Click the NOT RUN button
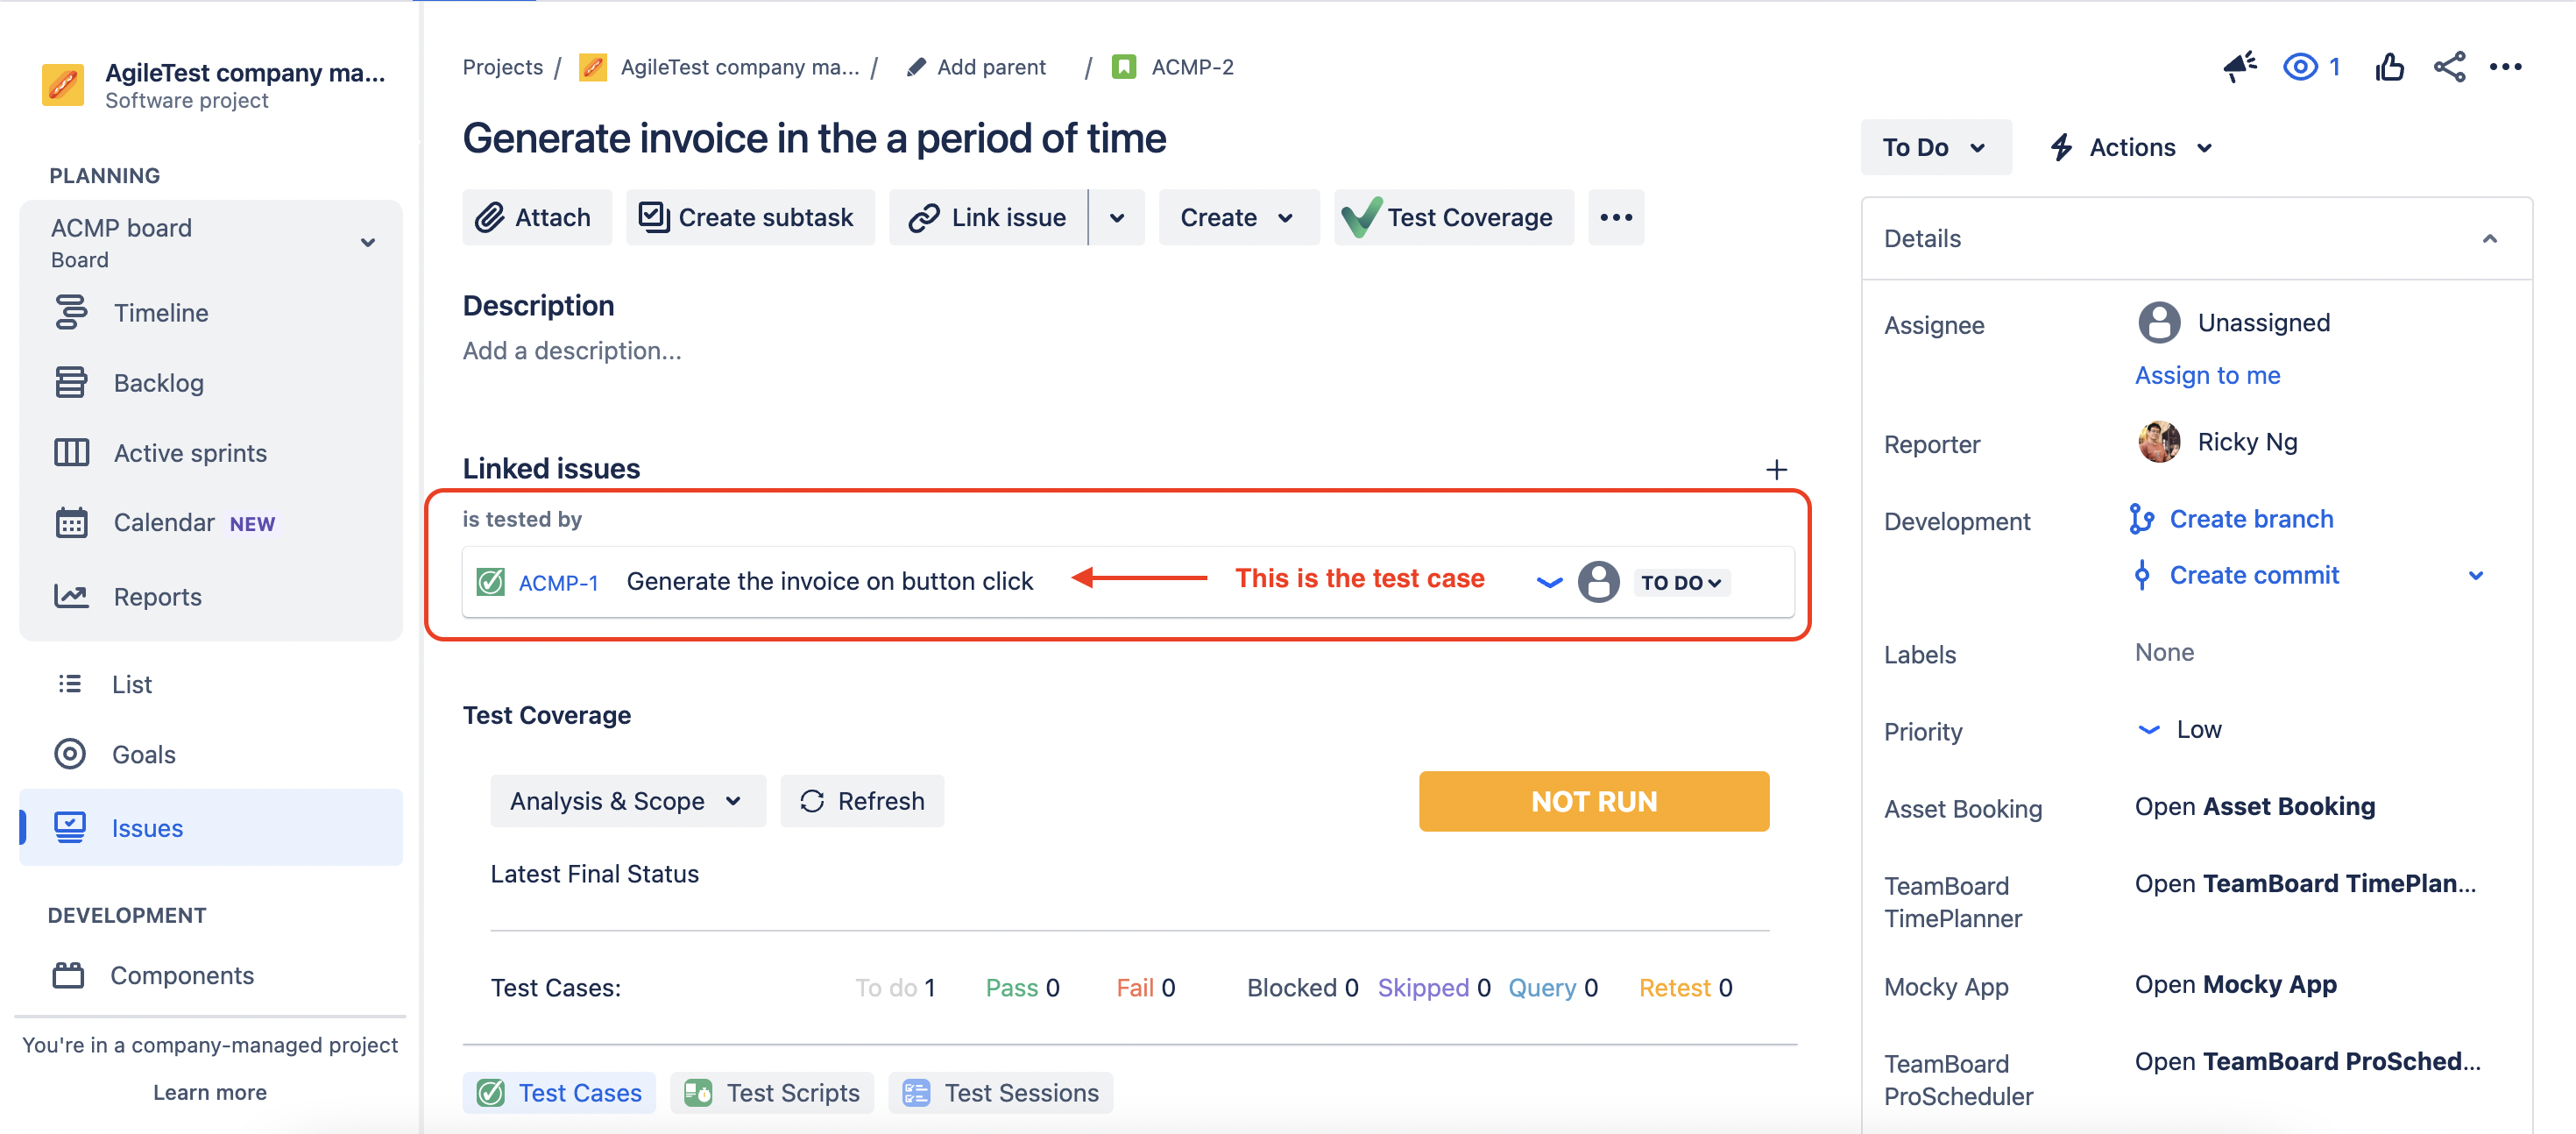The width and height of the screenshot is (2576, 1134). point(1592,800)
